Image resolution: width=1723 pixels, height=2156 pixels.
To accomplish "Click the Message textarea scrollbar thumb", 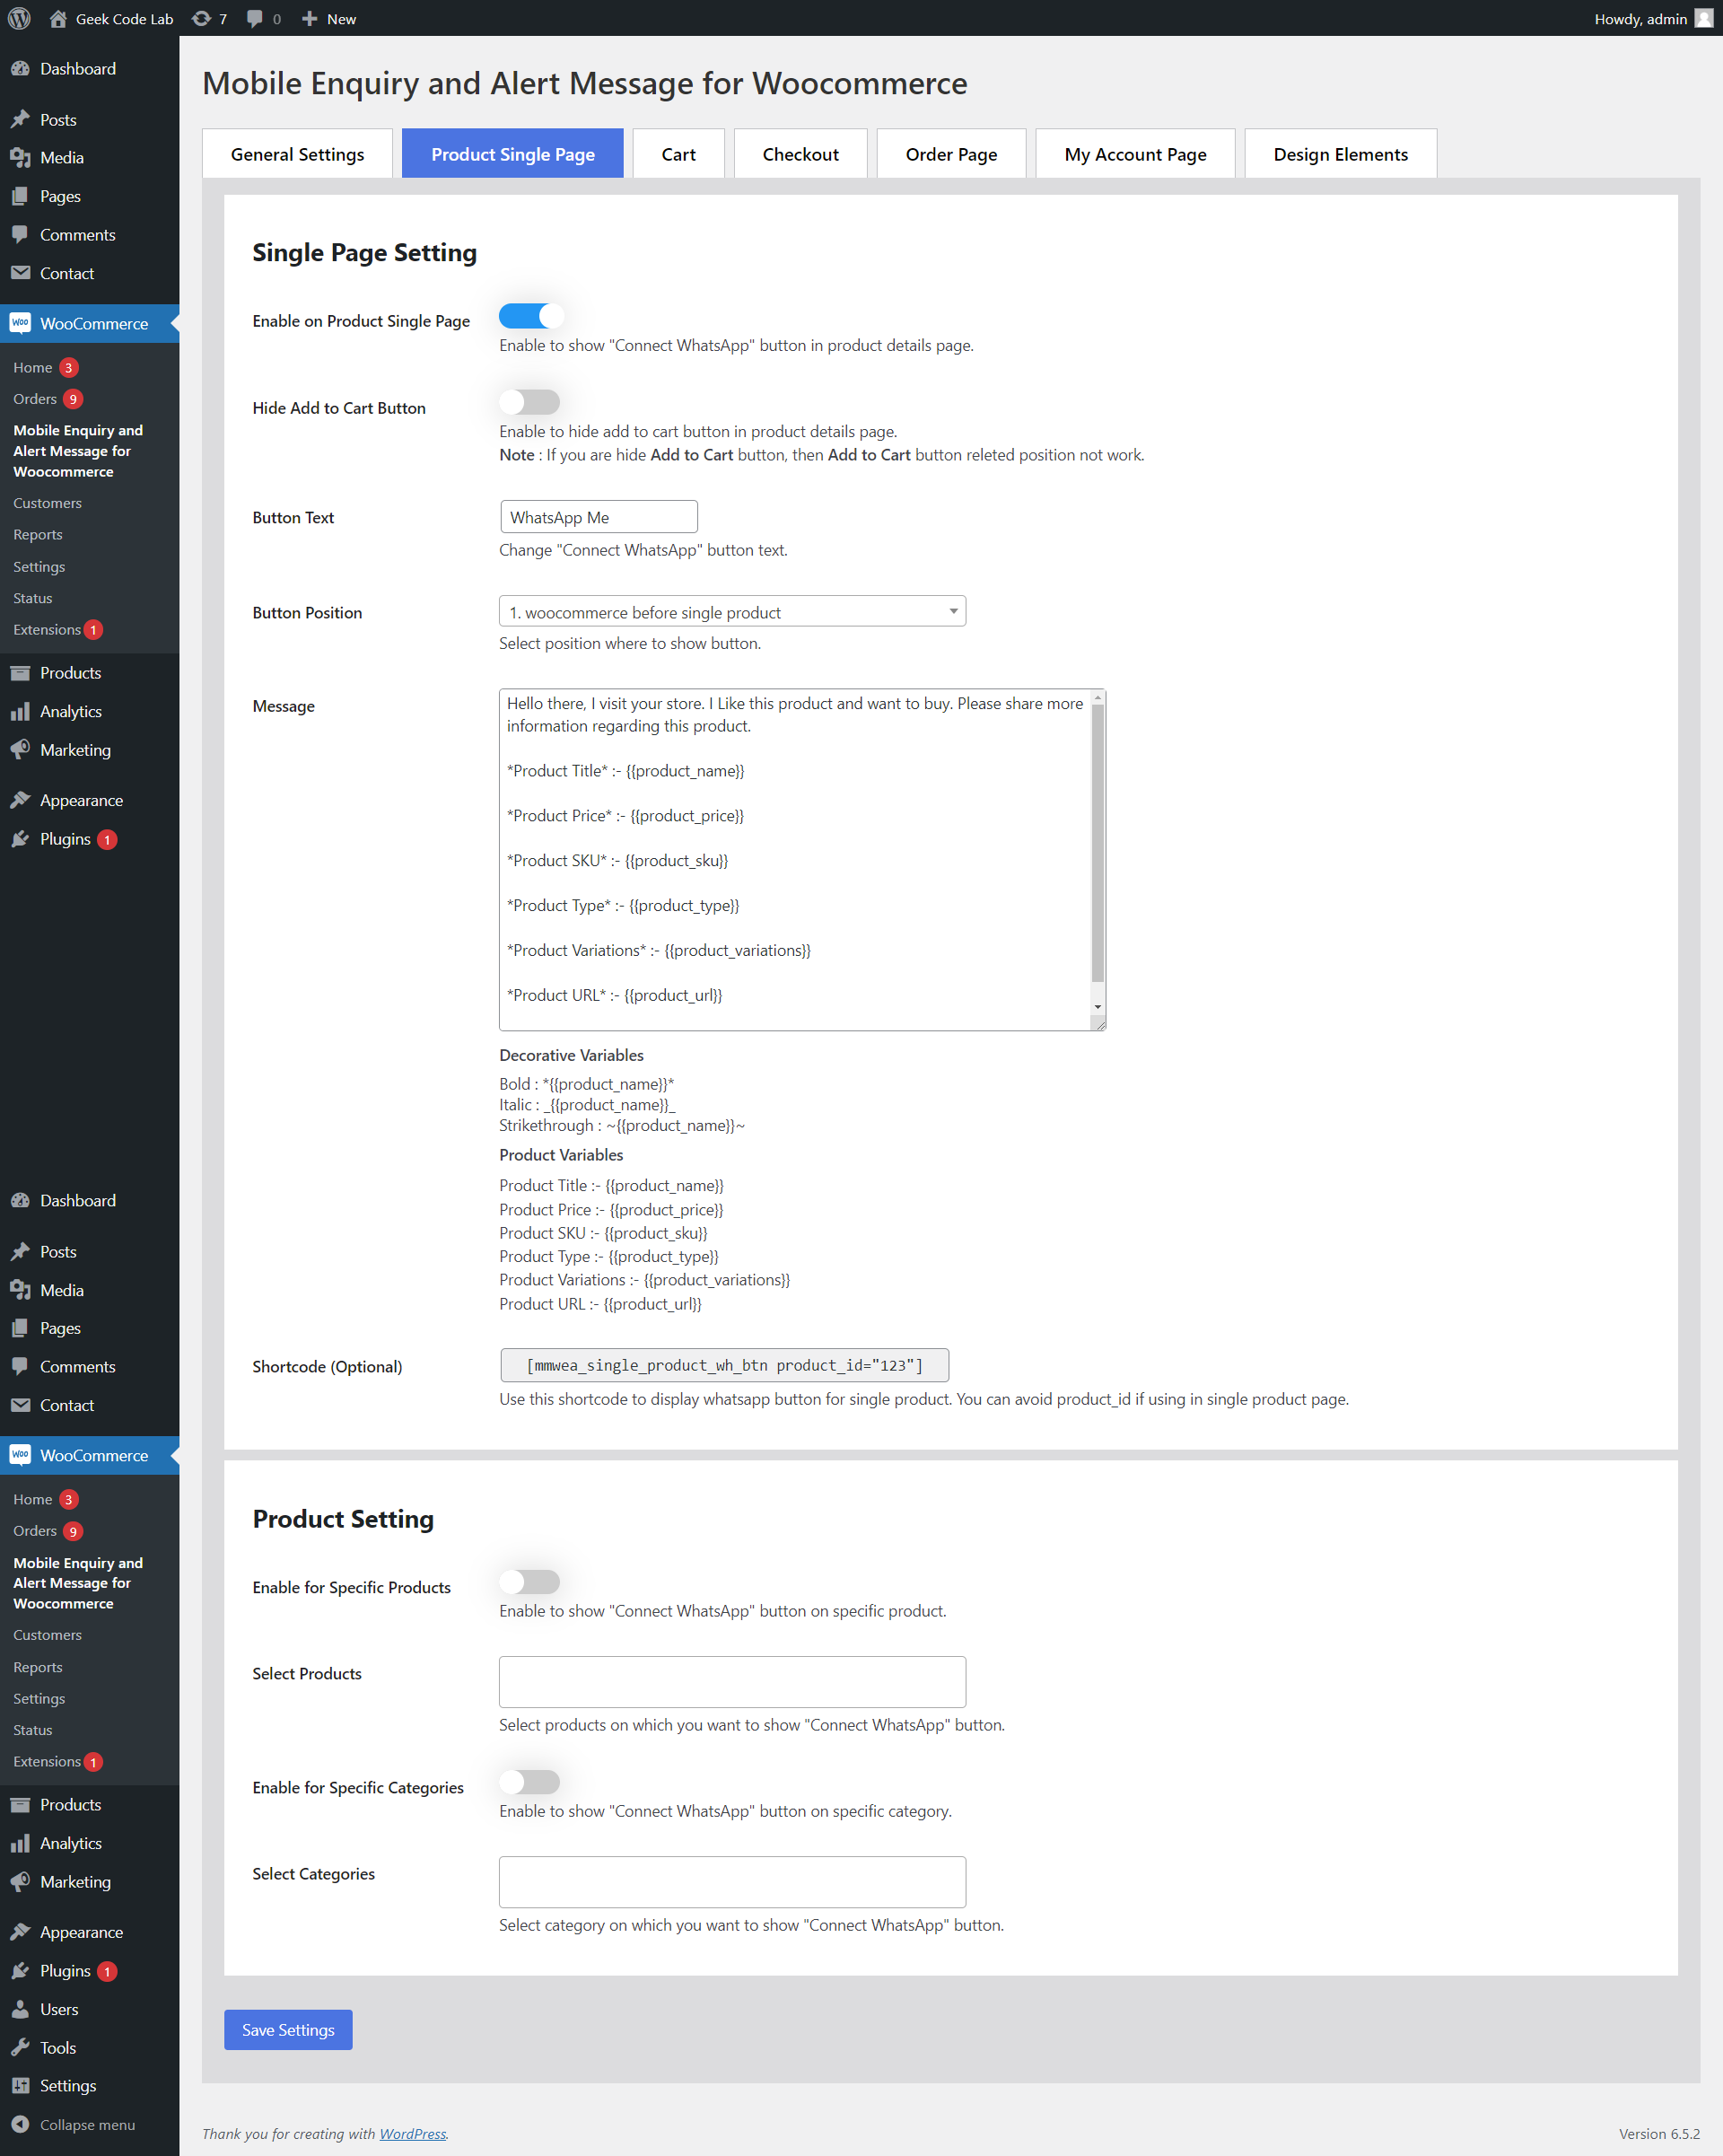I will [x=1097, y=843].
